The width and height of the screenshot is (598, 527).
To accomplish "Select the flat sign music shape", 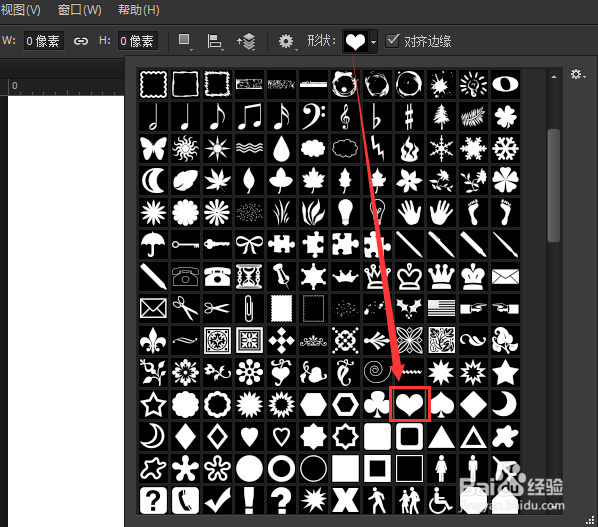I will 377,116.
